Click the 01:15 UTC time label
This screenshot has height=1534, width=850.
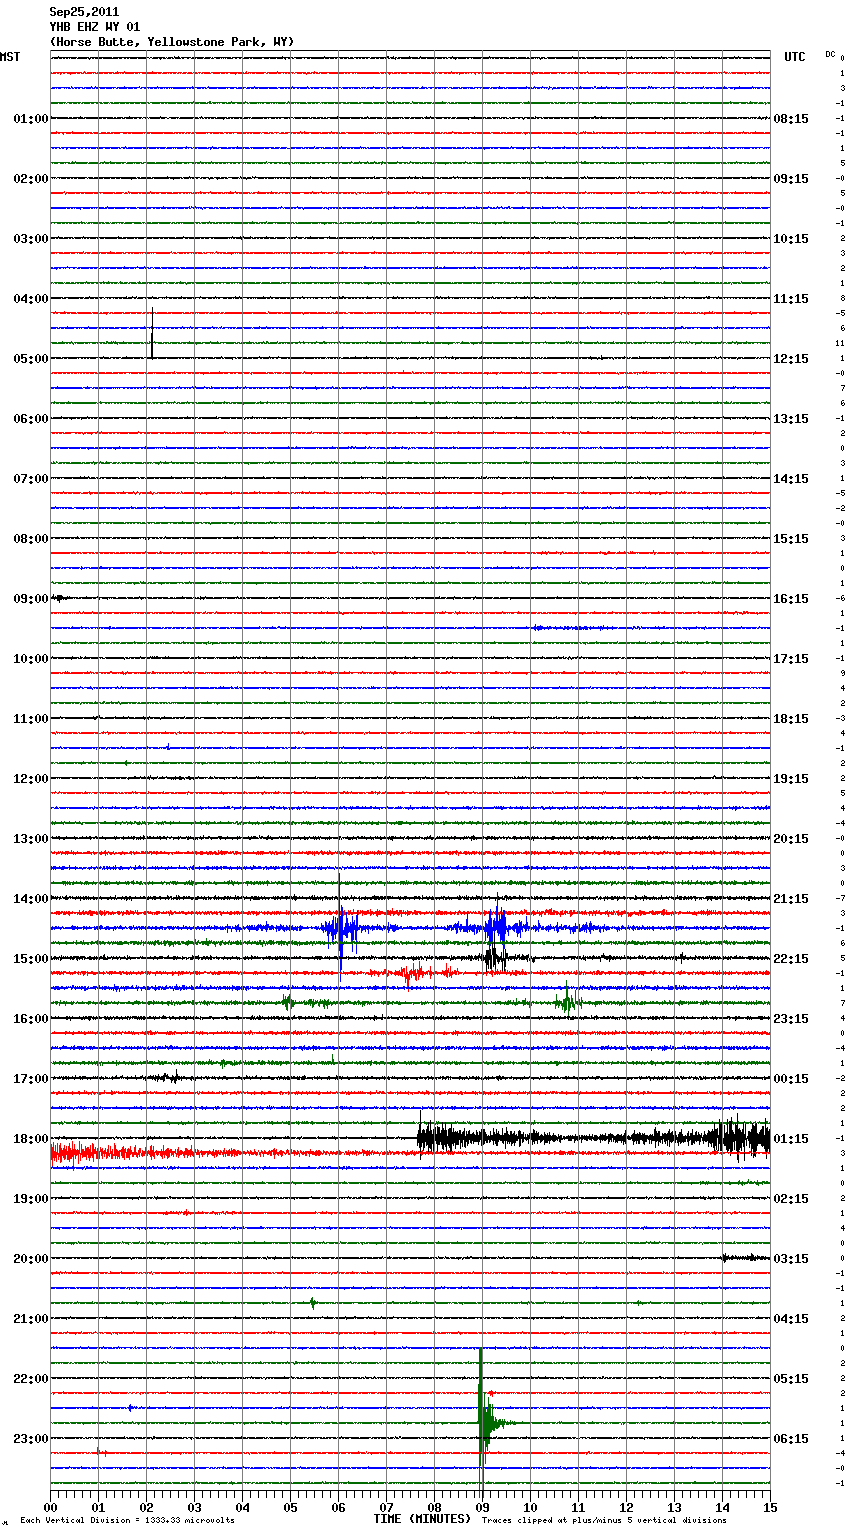[x=791, y=1139]
